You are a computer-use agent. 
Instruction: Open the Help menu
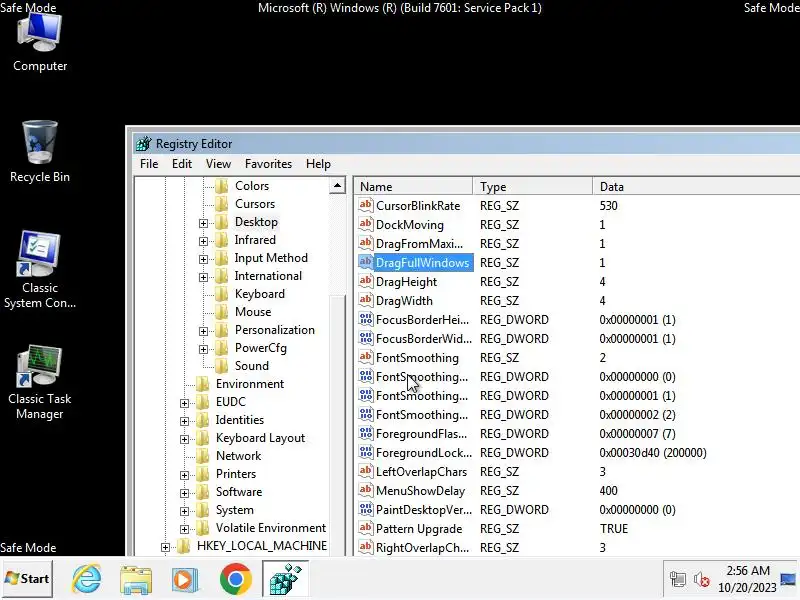coord(318,164)
